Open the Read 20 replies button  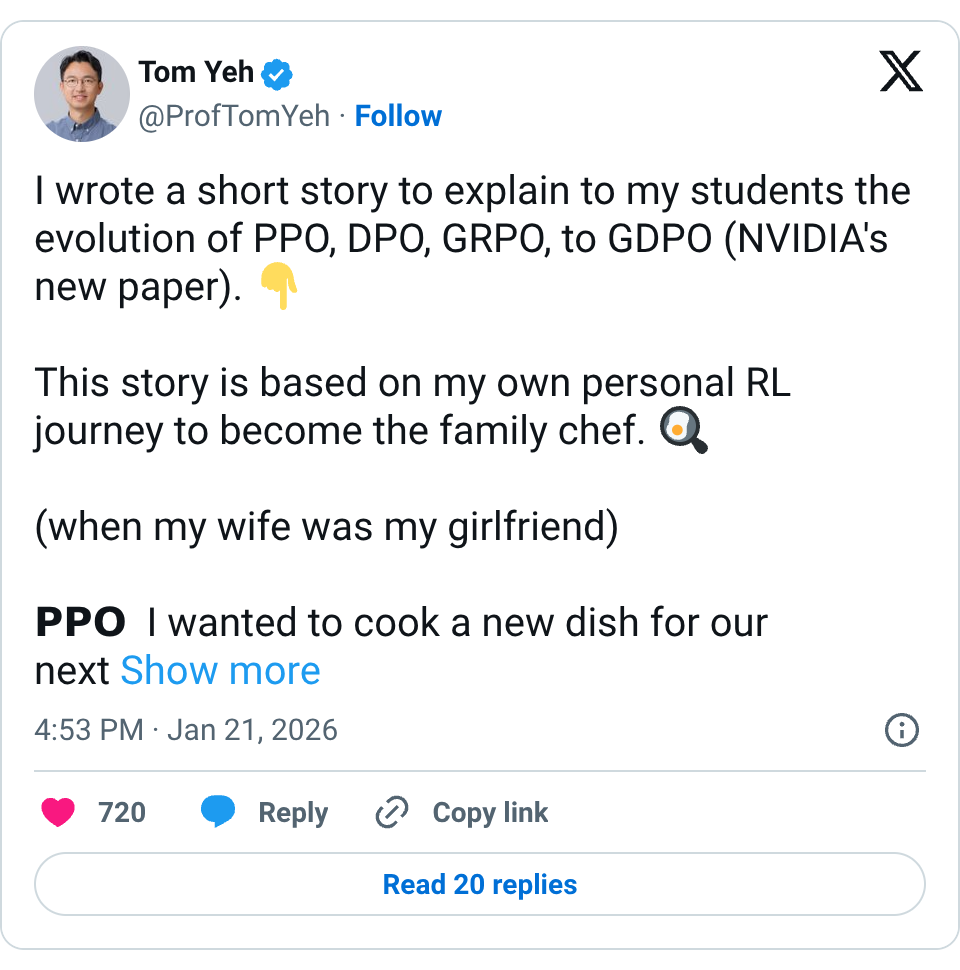(480, 884)
